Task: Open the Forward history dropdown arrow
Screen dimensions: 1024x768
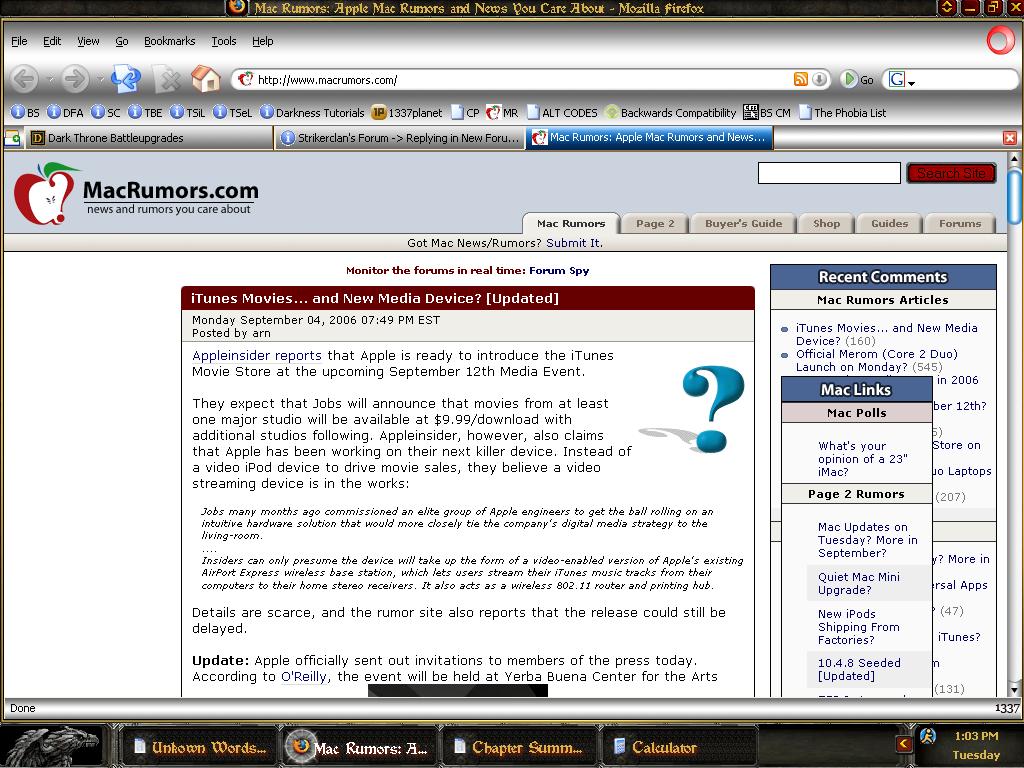Action: [100, 80]
